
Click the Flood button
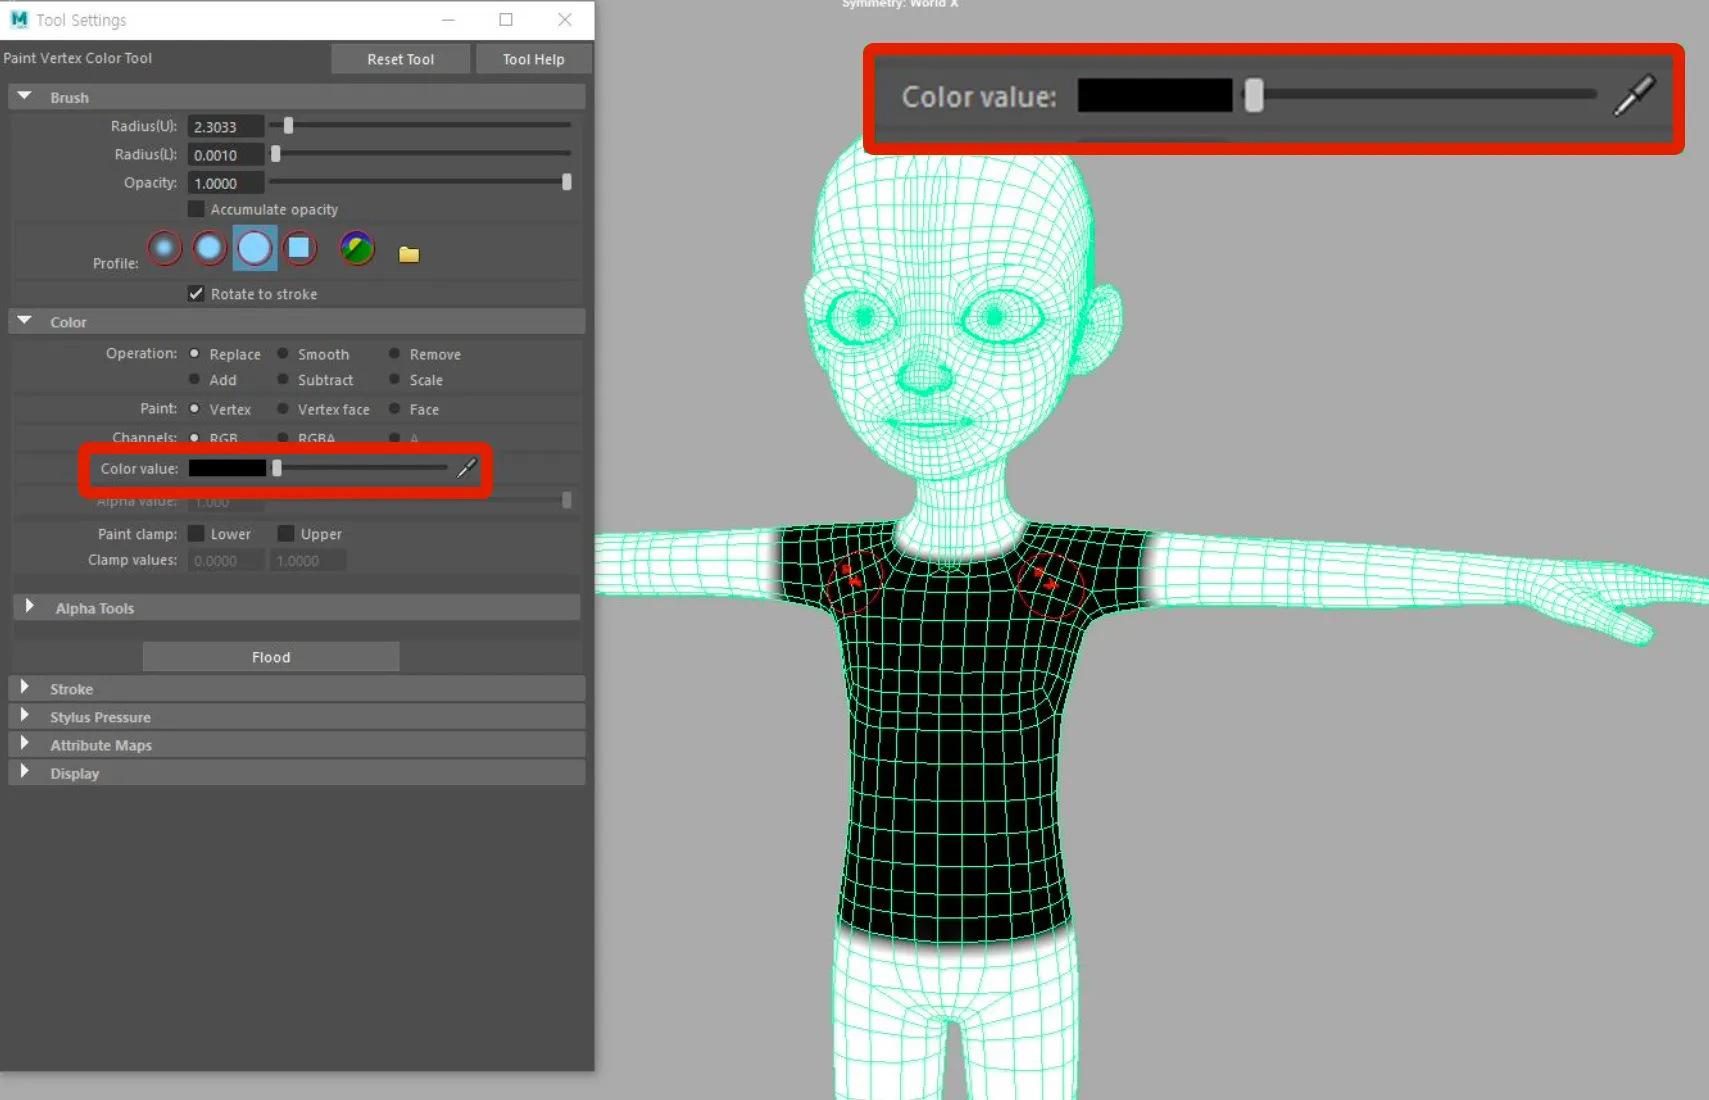coord(271,657)
